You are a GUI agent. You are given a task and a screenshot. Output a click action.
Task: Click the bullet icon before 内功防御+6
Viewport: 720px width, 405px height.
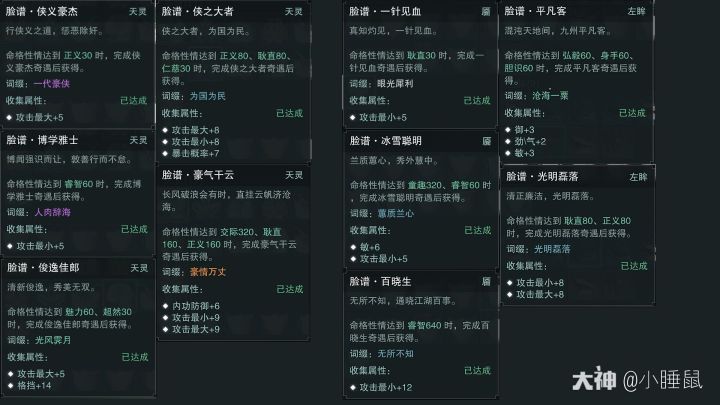[x=165, y=305]
